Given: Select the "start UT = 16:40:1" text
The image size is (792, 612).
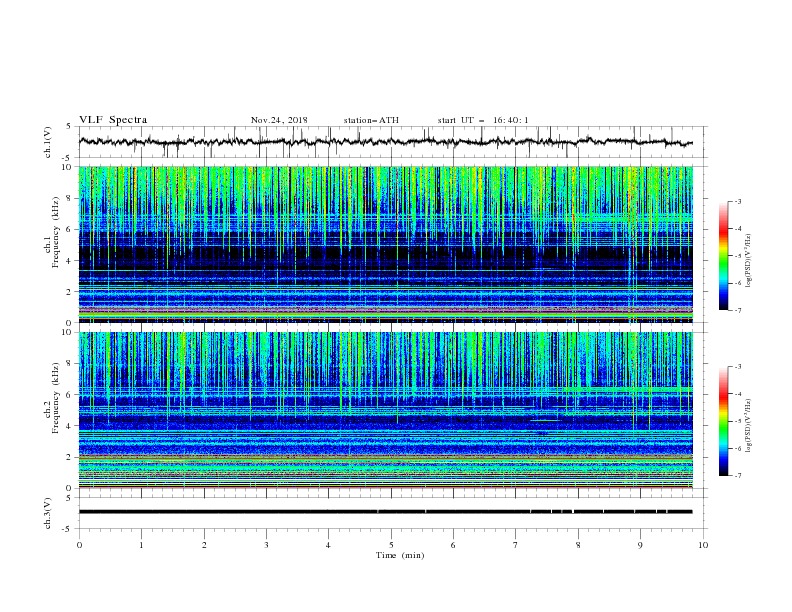Looking at the screenshot, I should 483,120.
